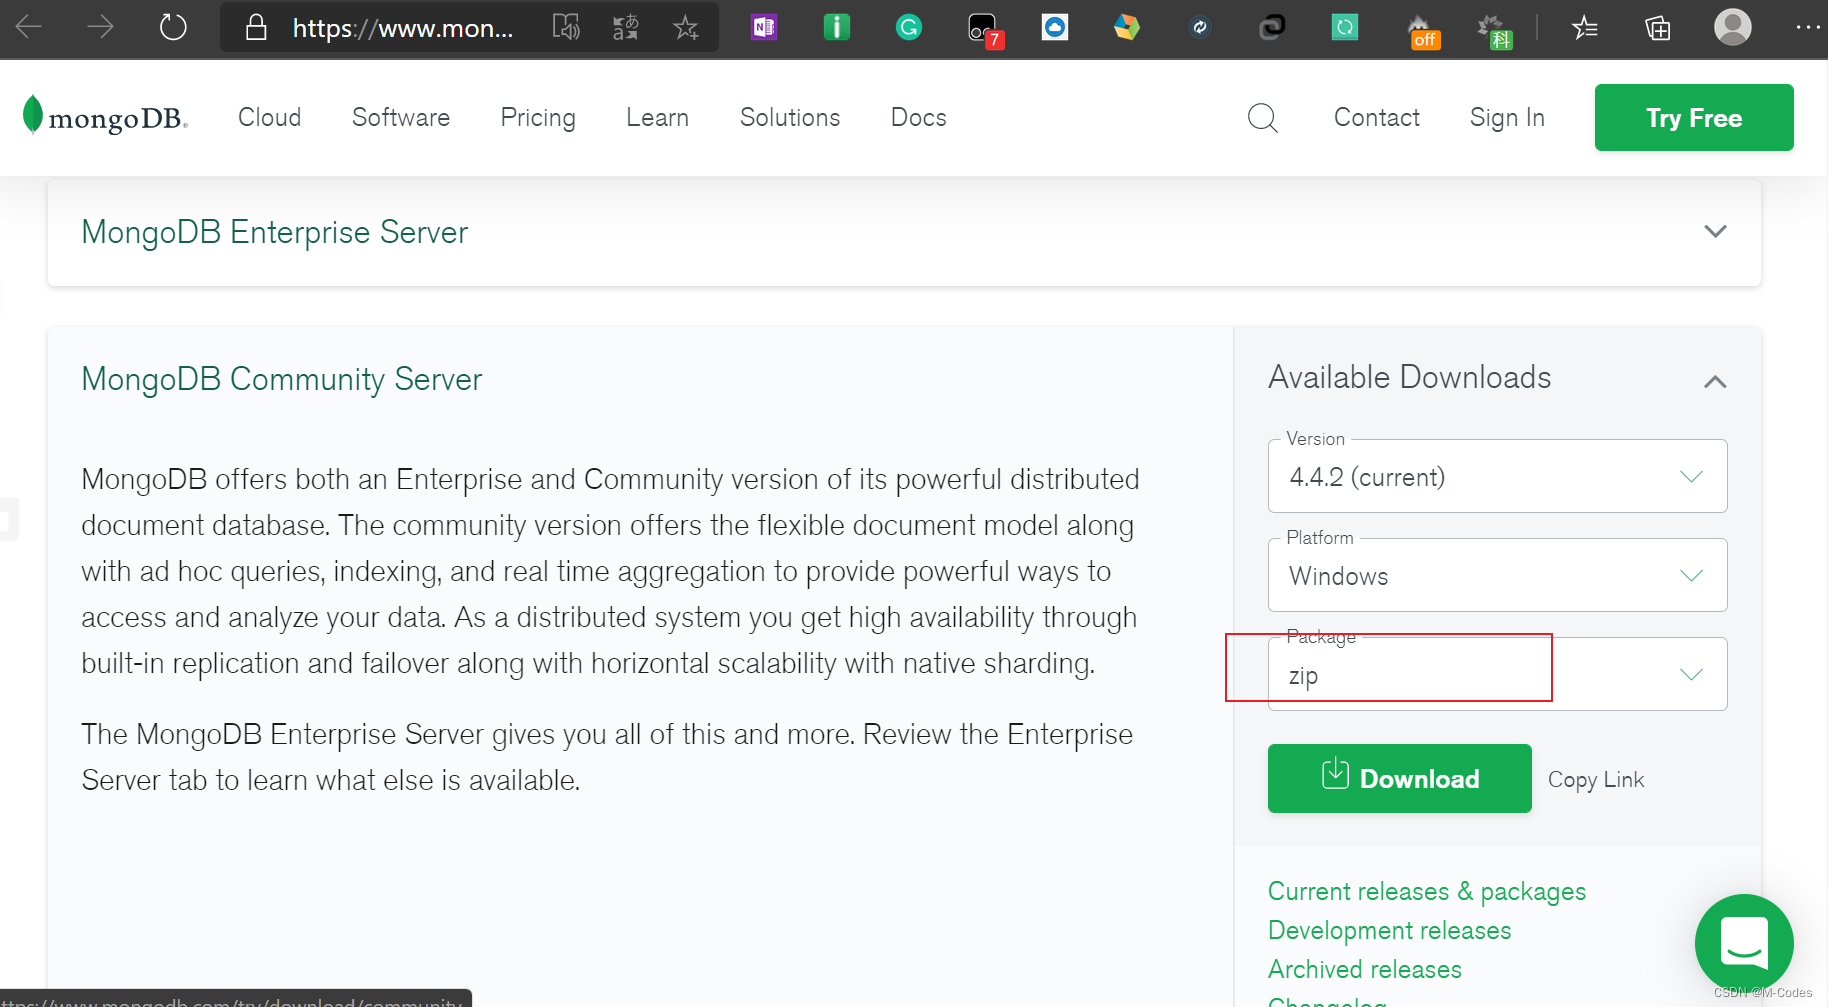Click the green Download button

click(x=1399, y=778)
